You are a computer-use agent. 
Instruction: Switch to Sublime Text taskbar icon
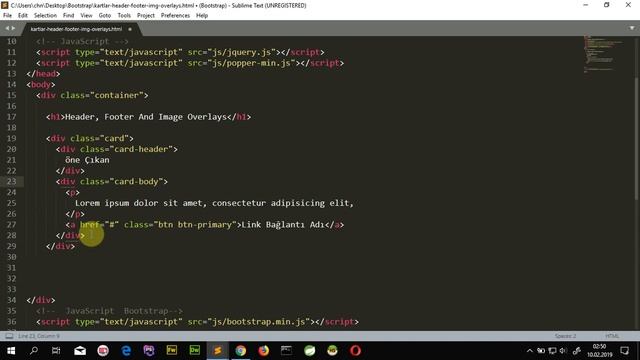pyautogui.click(x=218, y=351)
